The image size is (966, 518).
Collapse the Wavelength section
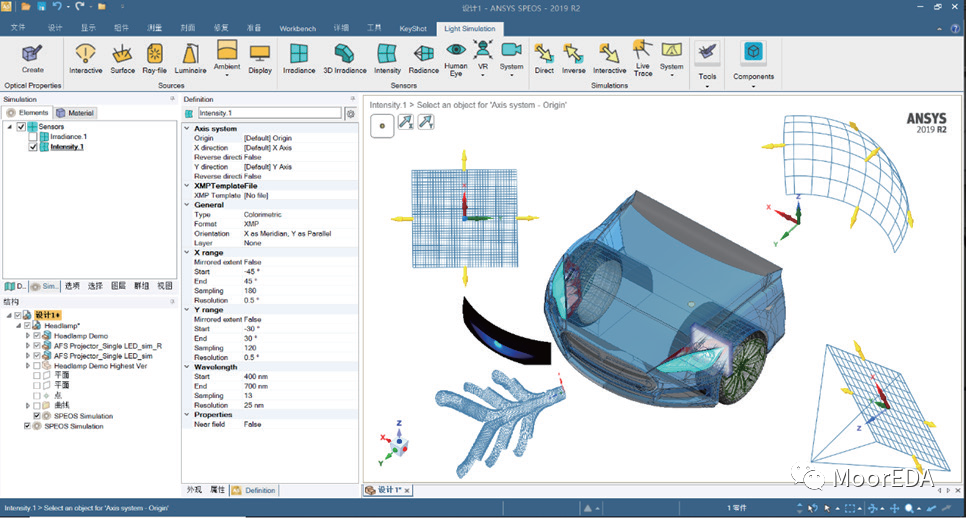[x=187, y=367]
